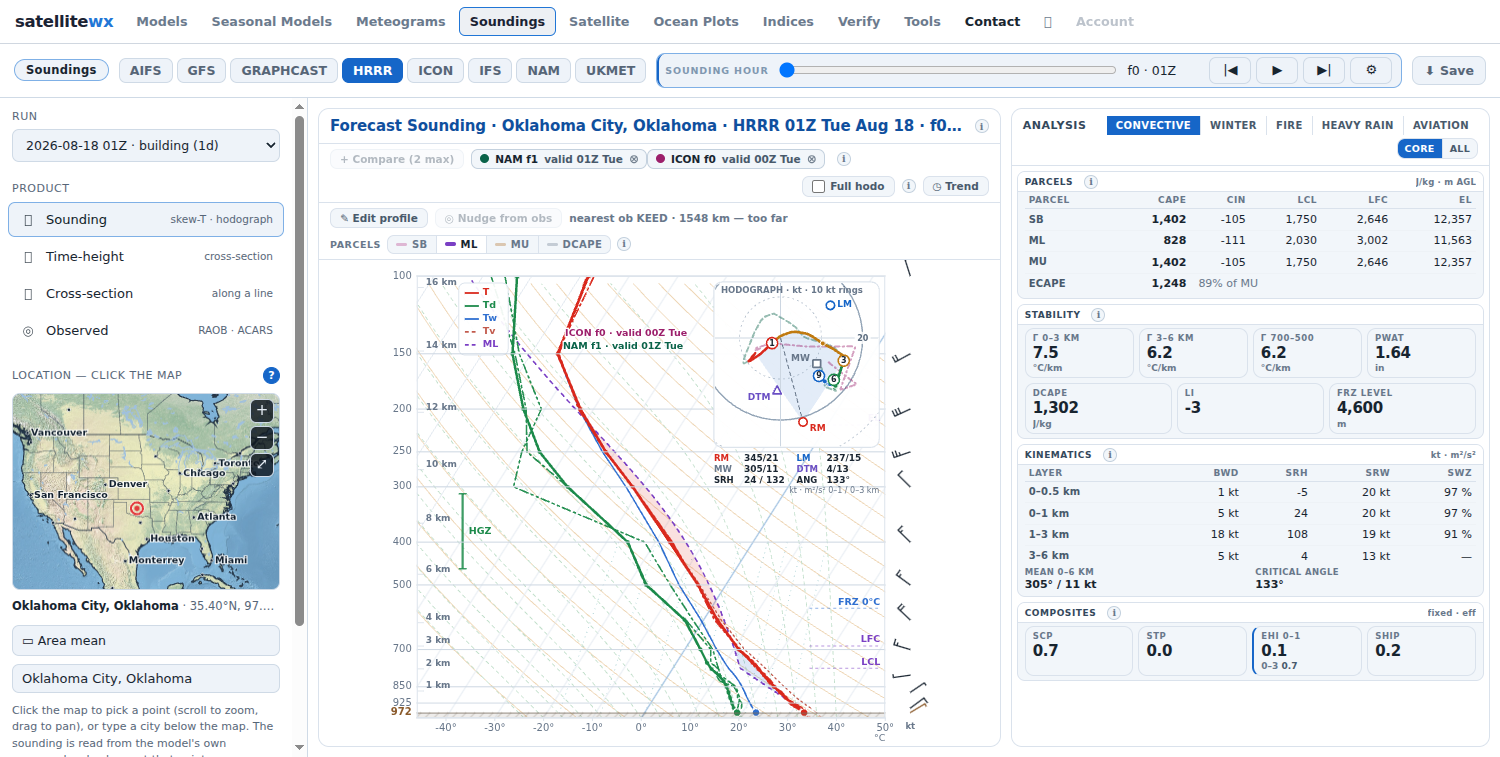This screenshot has height=757, width=1500.
Task: Click the icon next to Contact in navbar
Action: [1048, 21]
